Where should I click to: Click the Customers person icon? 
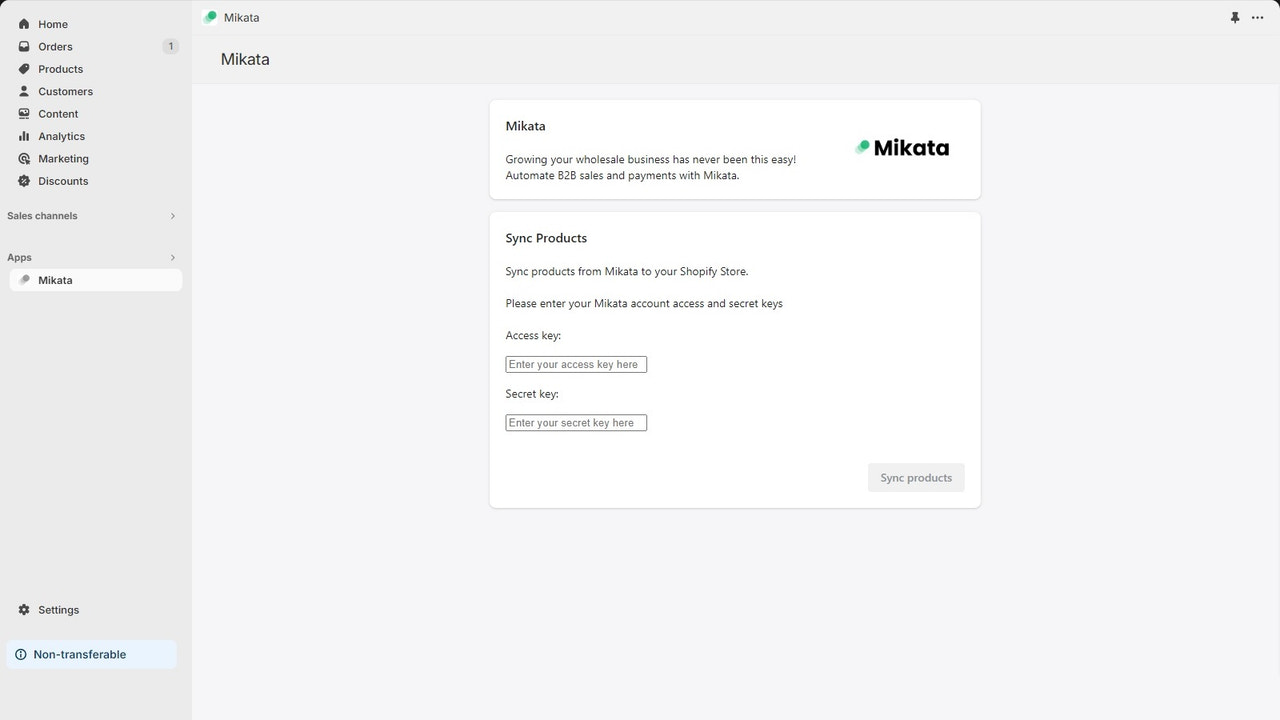(x=24, y=91)
